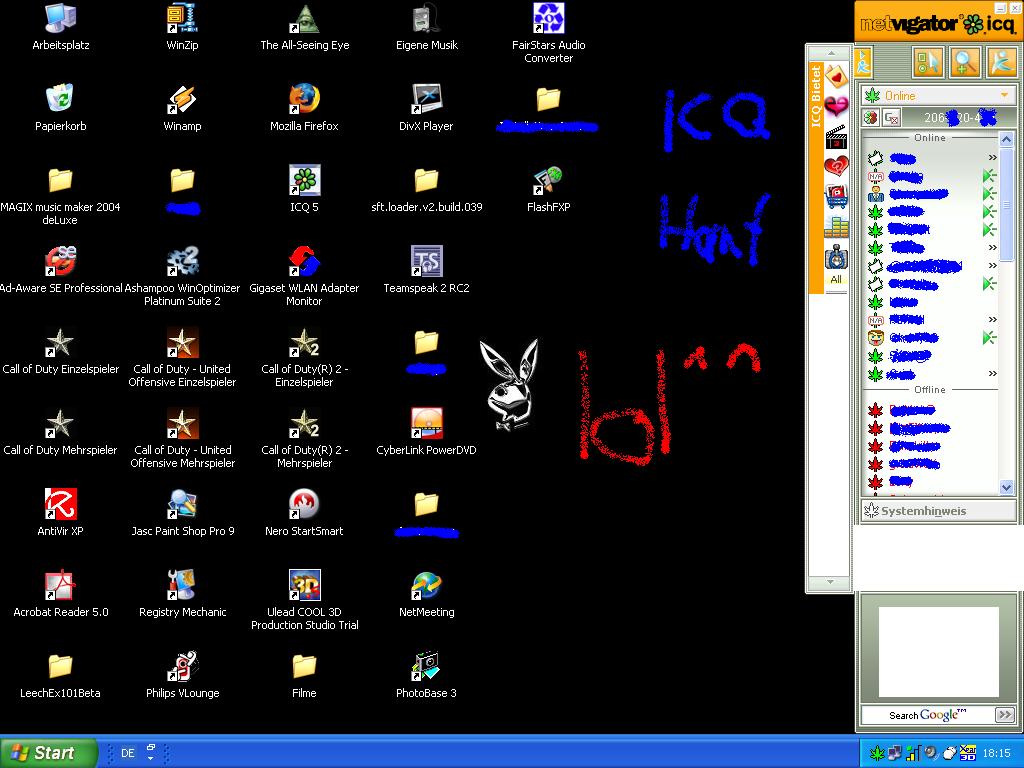This screenshot has width=1024, height=768.
Task: Select Call of Duty(R) 2 - Einzelspieler icon
Action: click(304, 357)
